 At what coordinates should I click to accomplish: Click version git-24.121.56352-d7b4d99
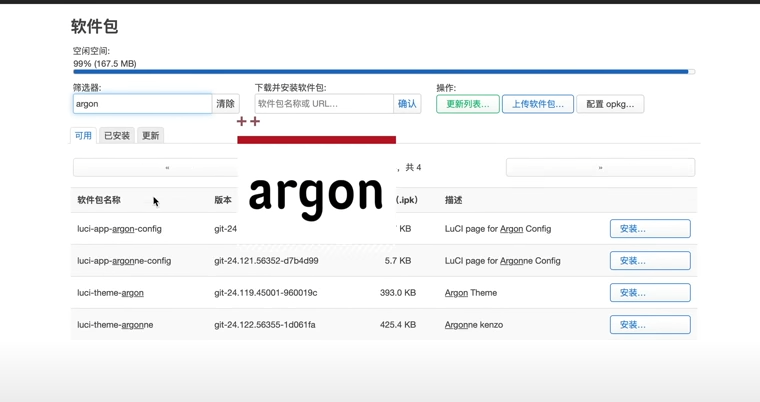point(266,261)
